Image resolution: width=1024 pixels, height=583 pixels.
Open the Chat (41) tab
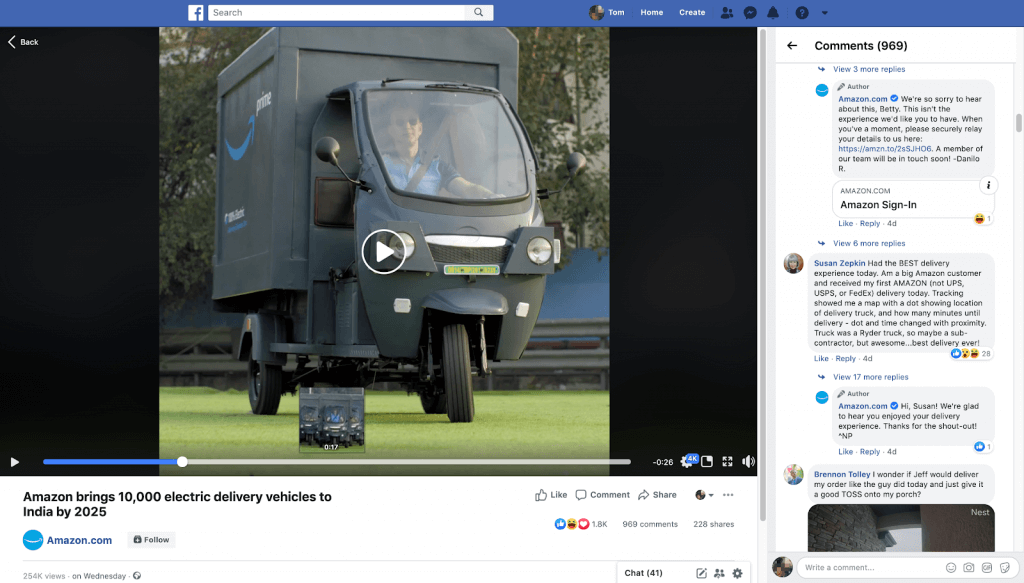tap(643, 573)
